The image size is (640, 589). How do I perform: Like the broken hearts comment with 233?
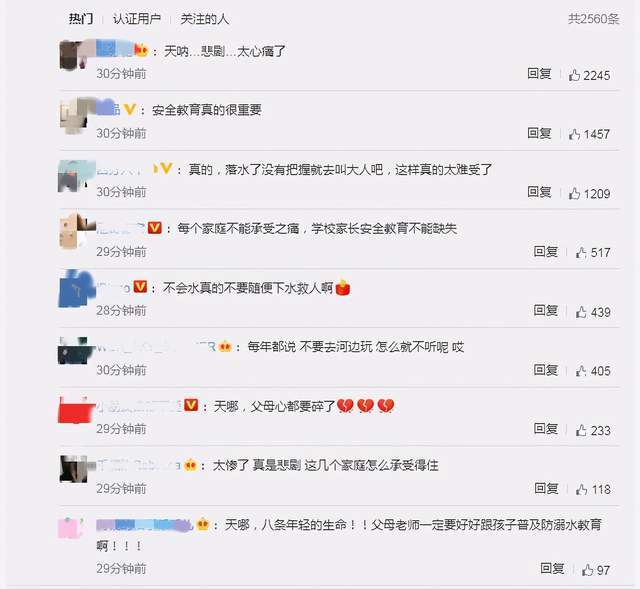[x=581, y=430]
